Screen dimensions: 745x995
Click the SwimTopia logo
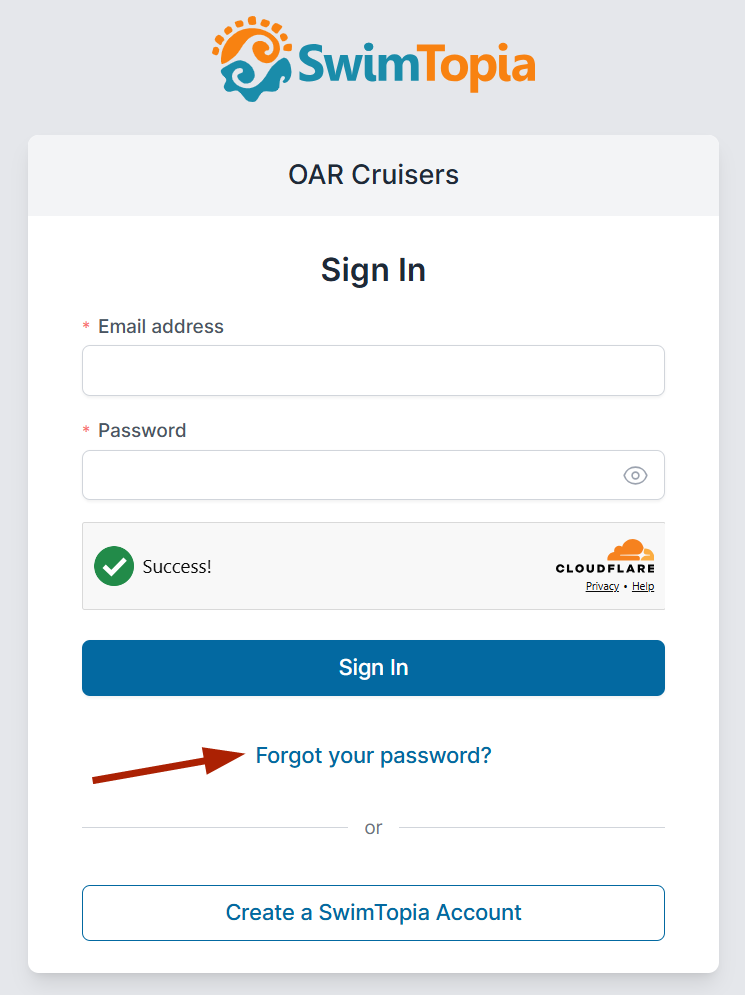pyautogui.click(x=372, y=57)
